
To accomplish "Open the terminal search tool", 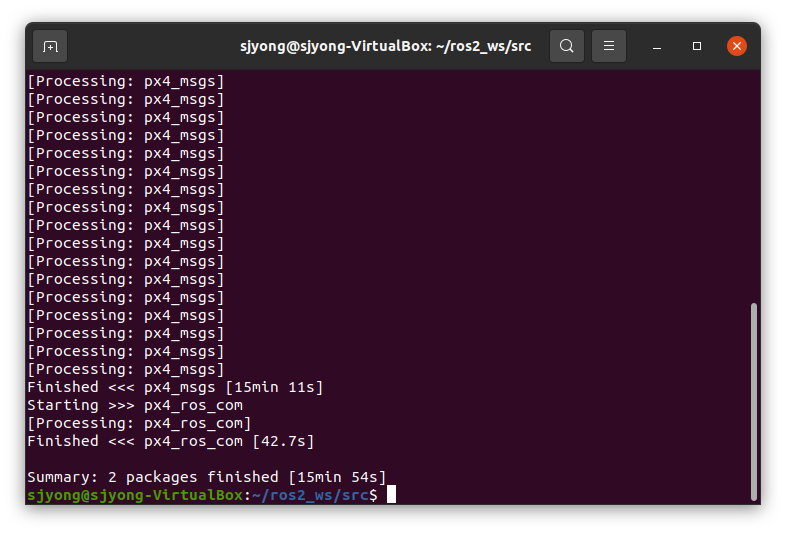I will pyautogui.click(x=566, y=46).
